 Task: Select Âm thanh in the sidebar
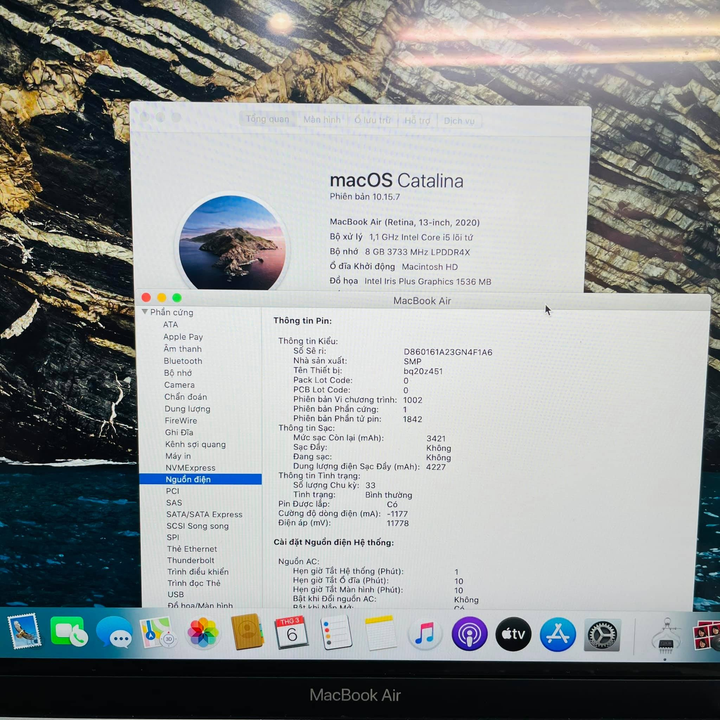tap(182, 349)
